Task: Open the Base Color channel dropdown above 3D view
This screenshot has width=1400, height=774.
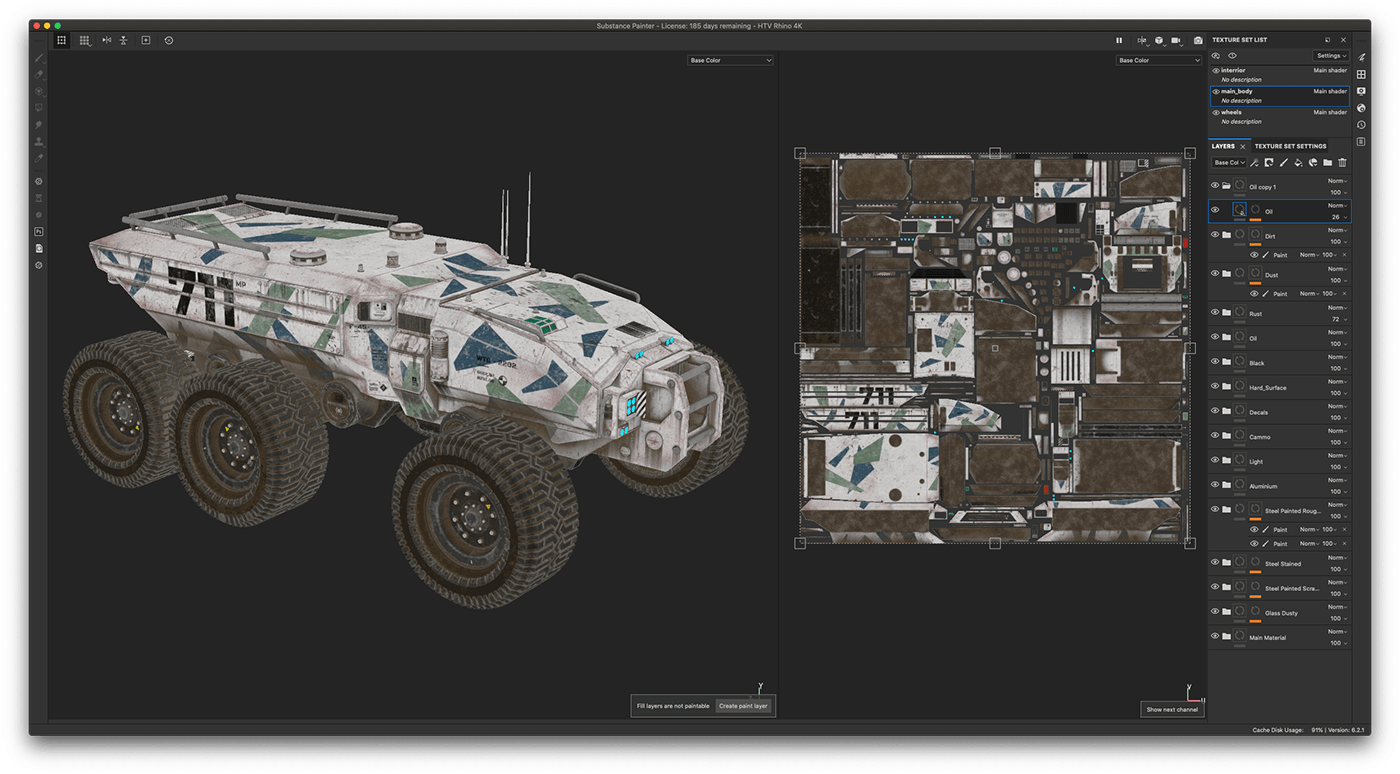Action: 730,60
